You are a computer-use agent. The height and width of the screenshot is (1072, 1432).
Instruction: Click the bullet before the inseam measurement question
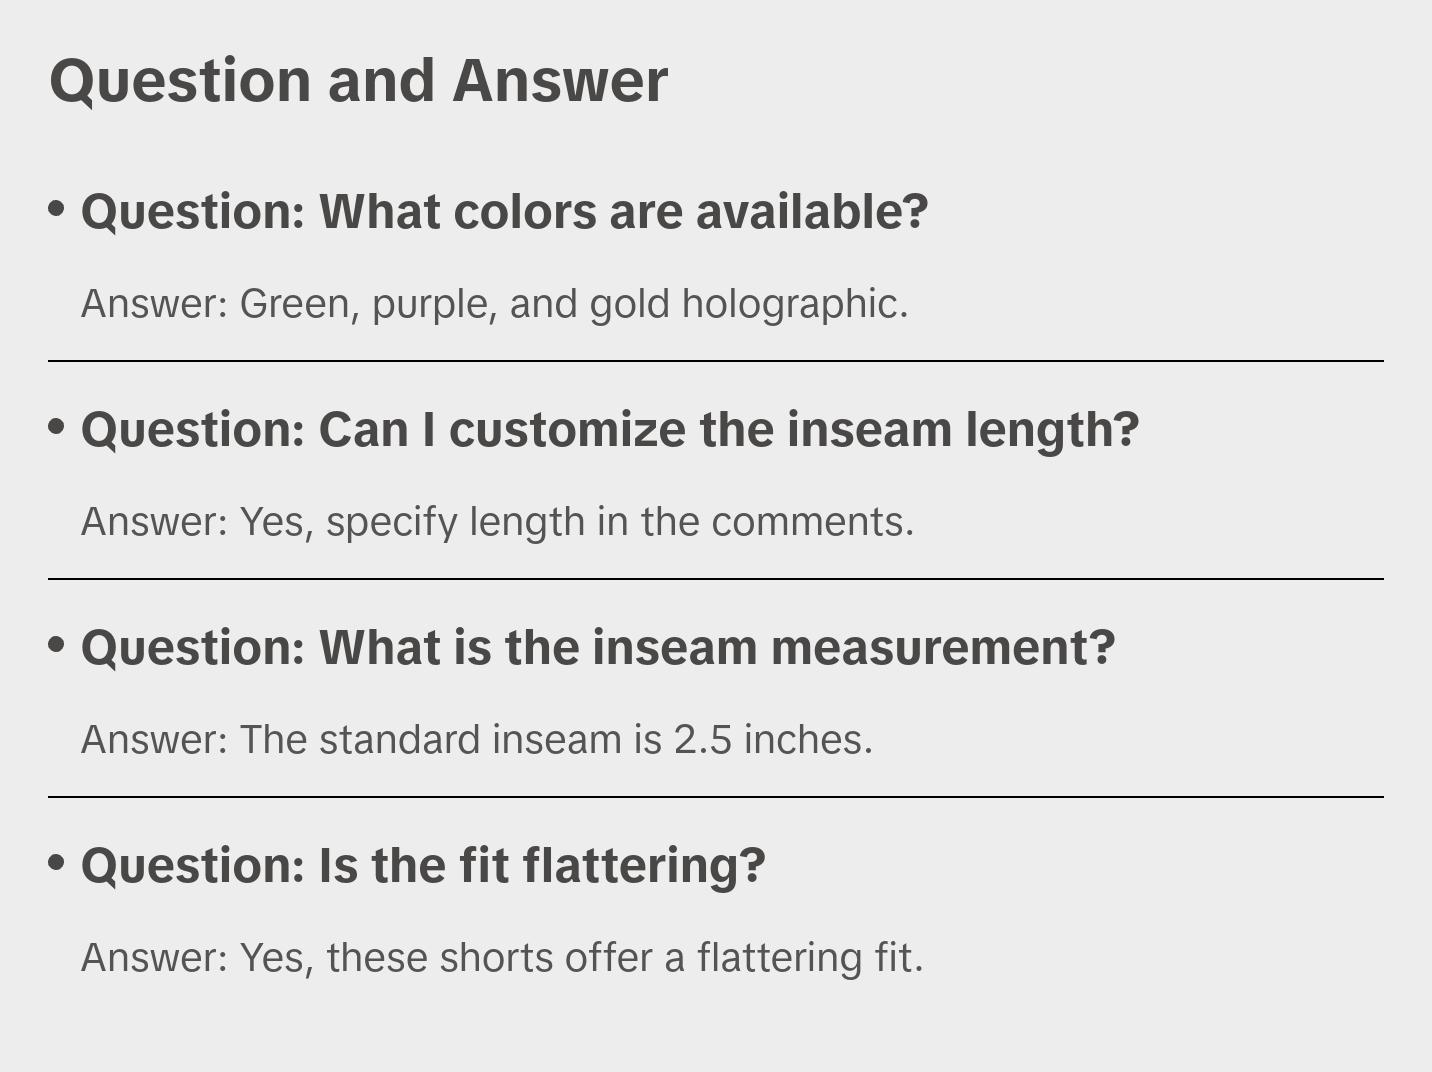(57, 644)
